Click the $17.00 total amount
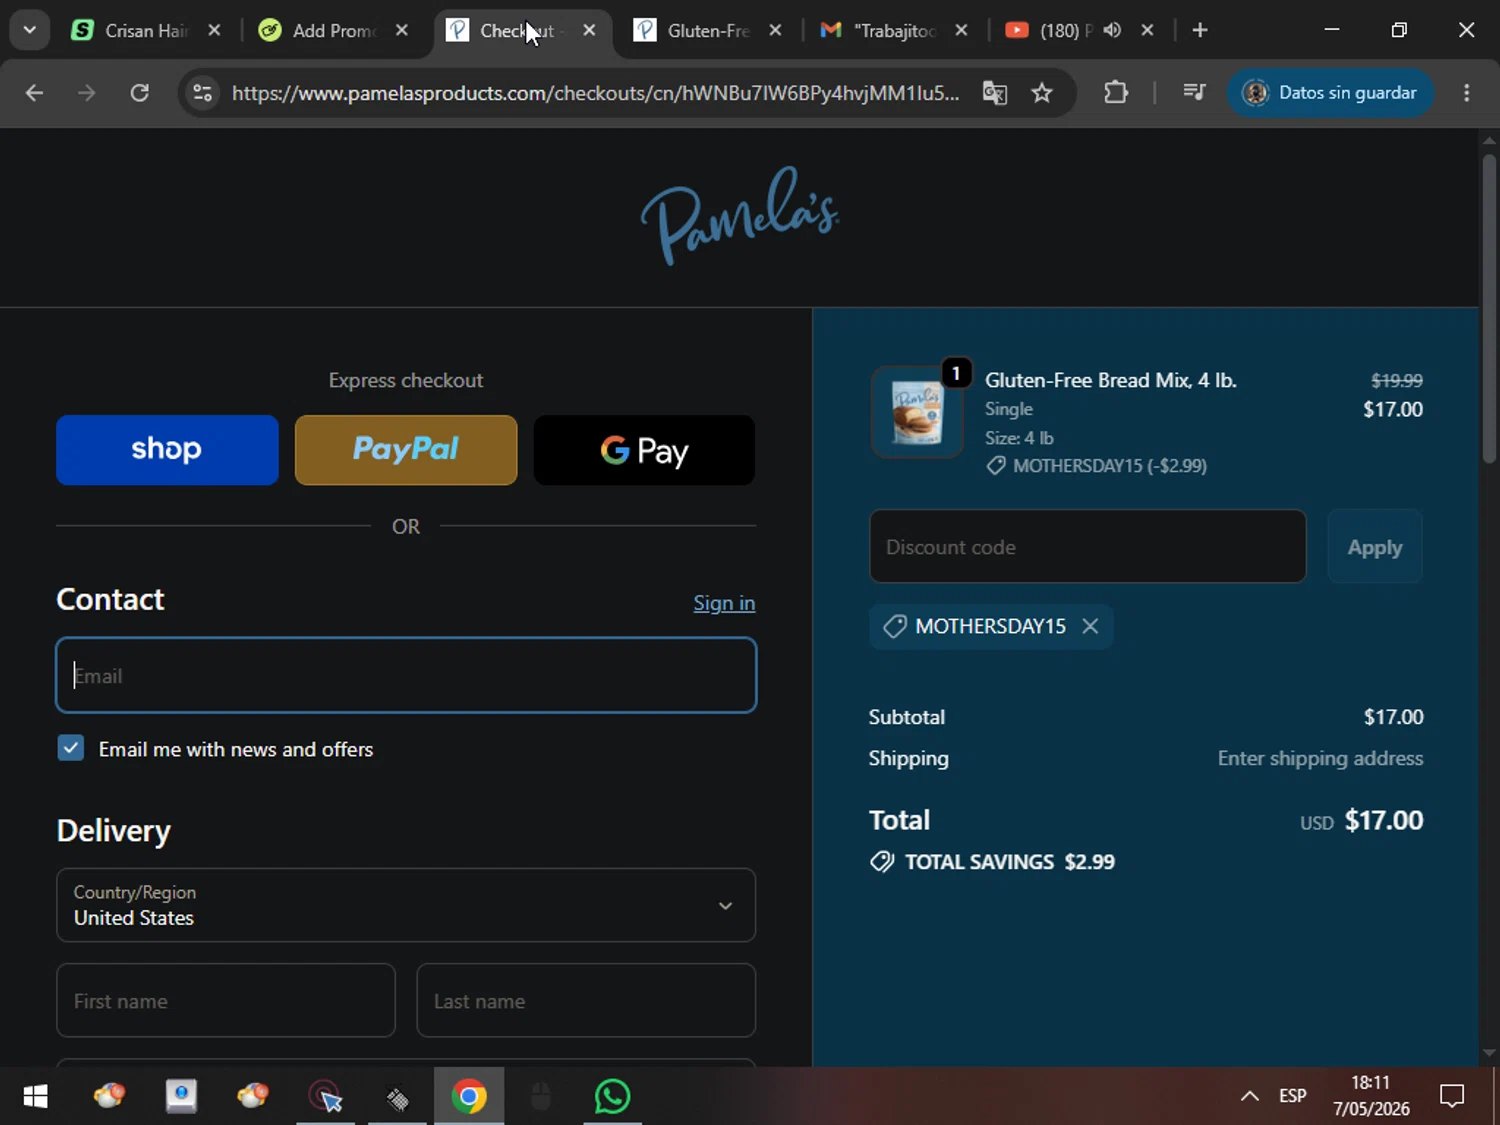1500x1125 pixels. click(x=1383, y=820)
